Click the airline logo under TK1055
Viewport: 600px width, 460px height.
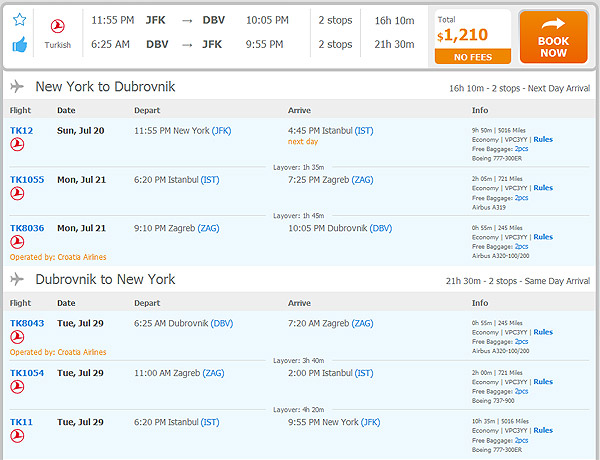click(x=17, y=193)
